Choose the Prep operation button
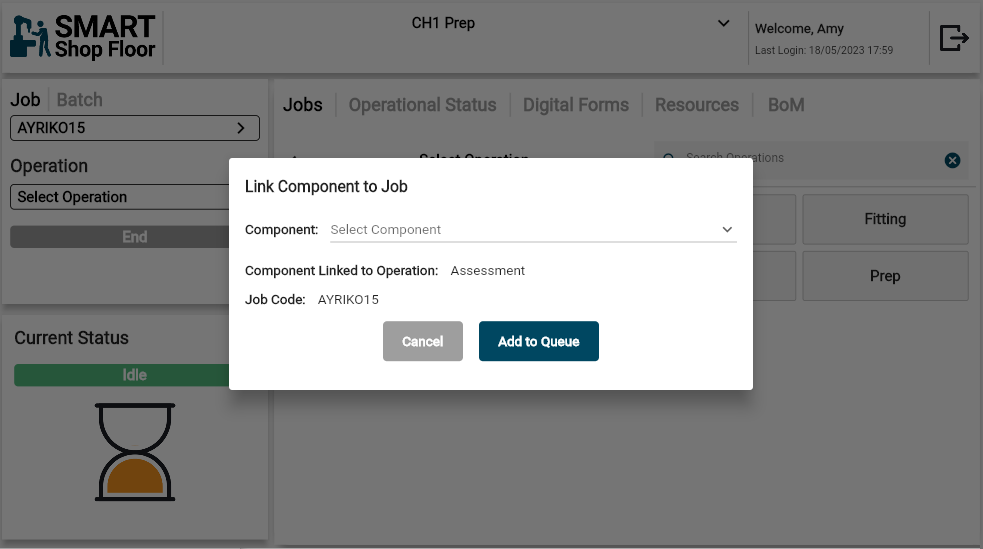The width and height of the screenshot is (983, 549). 884,276
